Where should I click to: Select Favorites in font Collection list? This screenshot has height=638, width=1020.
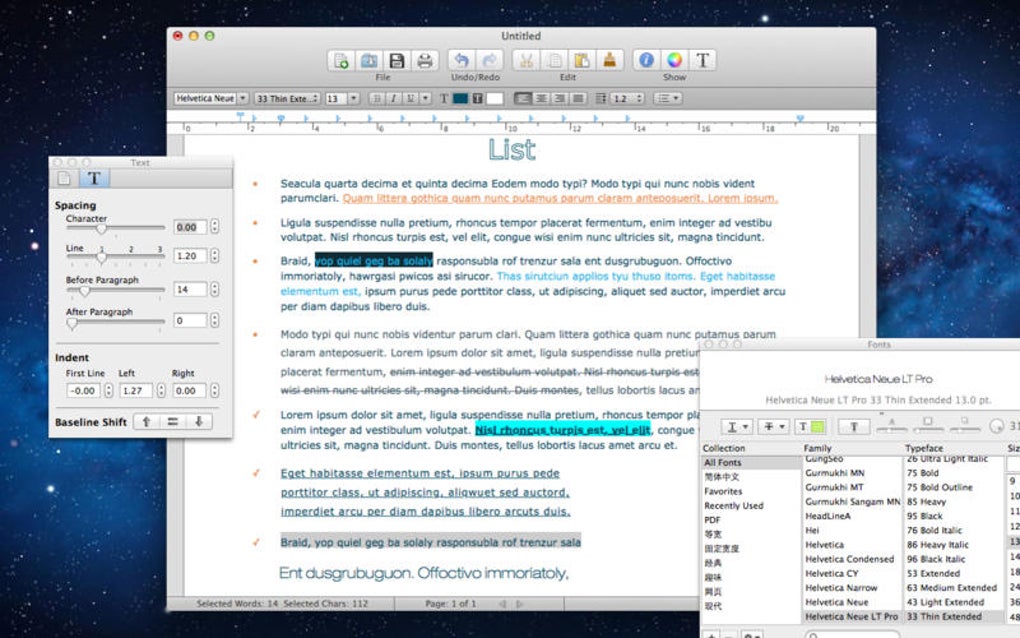click(723, 491)
